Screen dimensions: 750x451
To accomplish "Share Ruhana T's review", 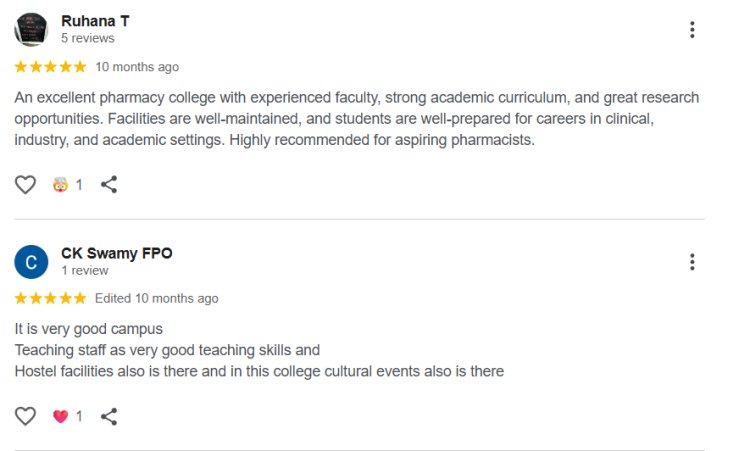I will tap(110, 184).
